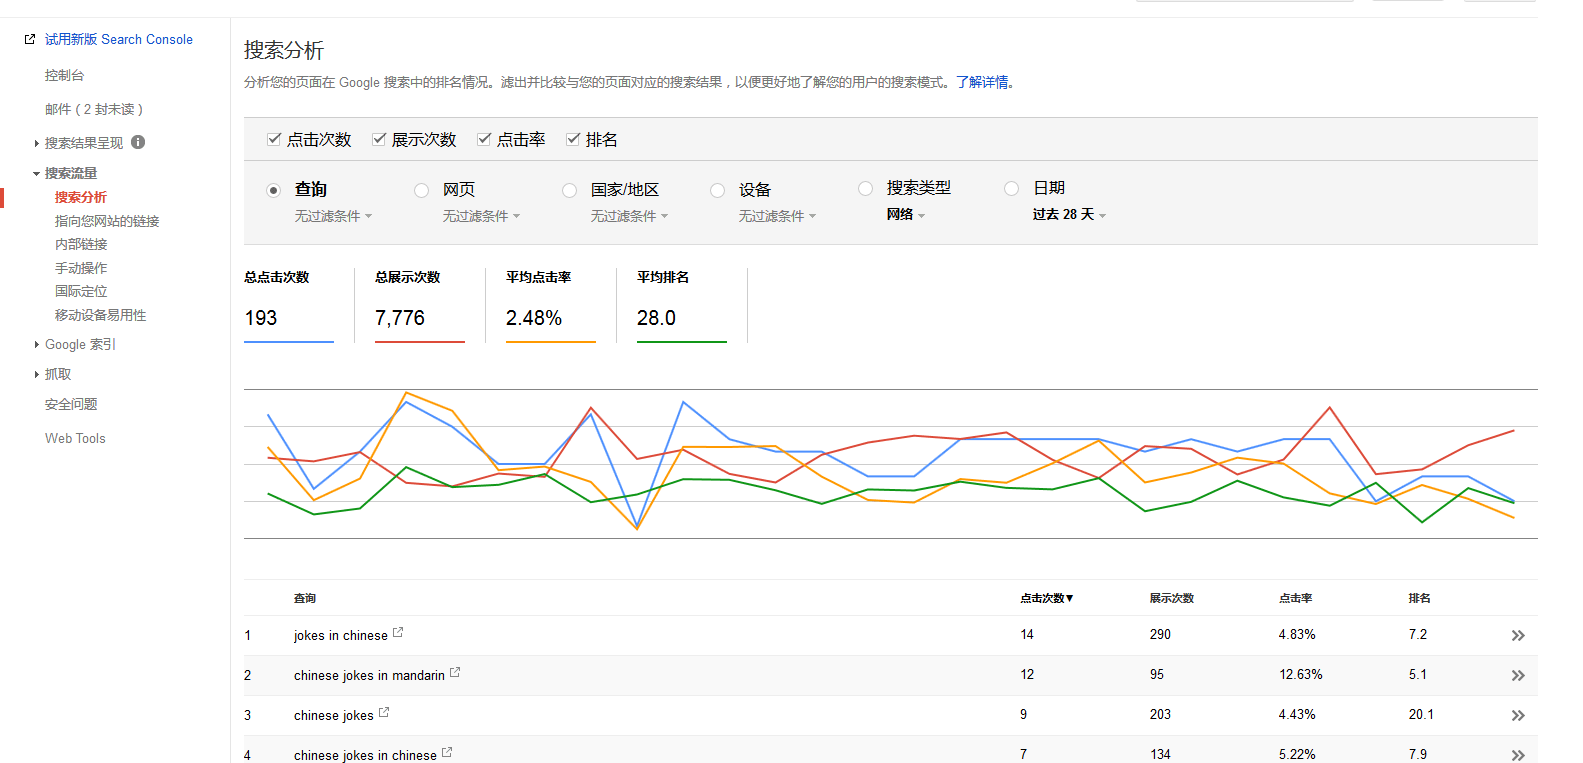Select the 搜索类型 radio button
1583x763 pixels.
(x=865, y=188)
